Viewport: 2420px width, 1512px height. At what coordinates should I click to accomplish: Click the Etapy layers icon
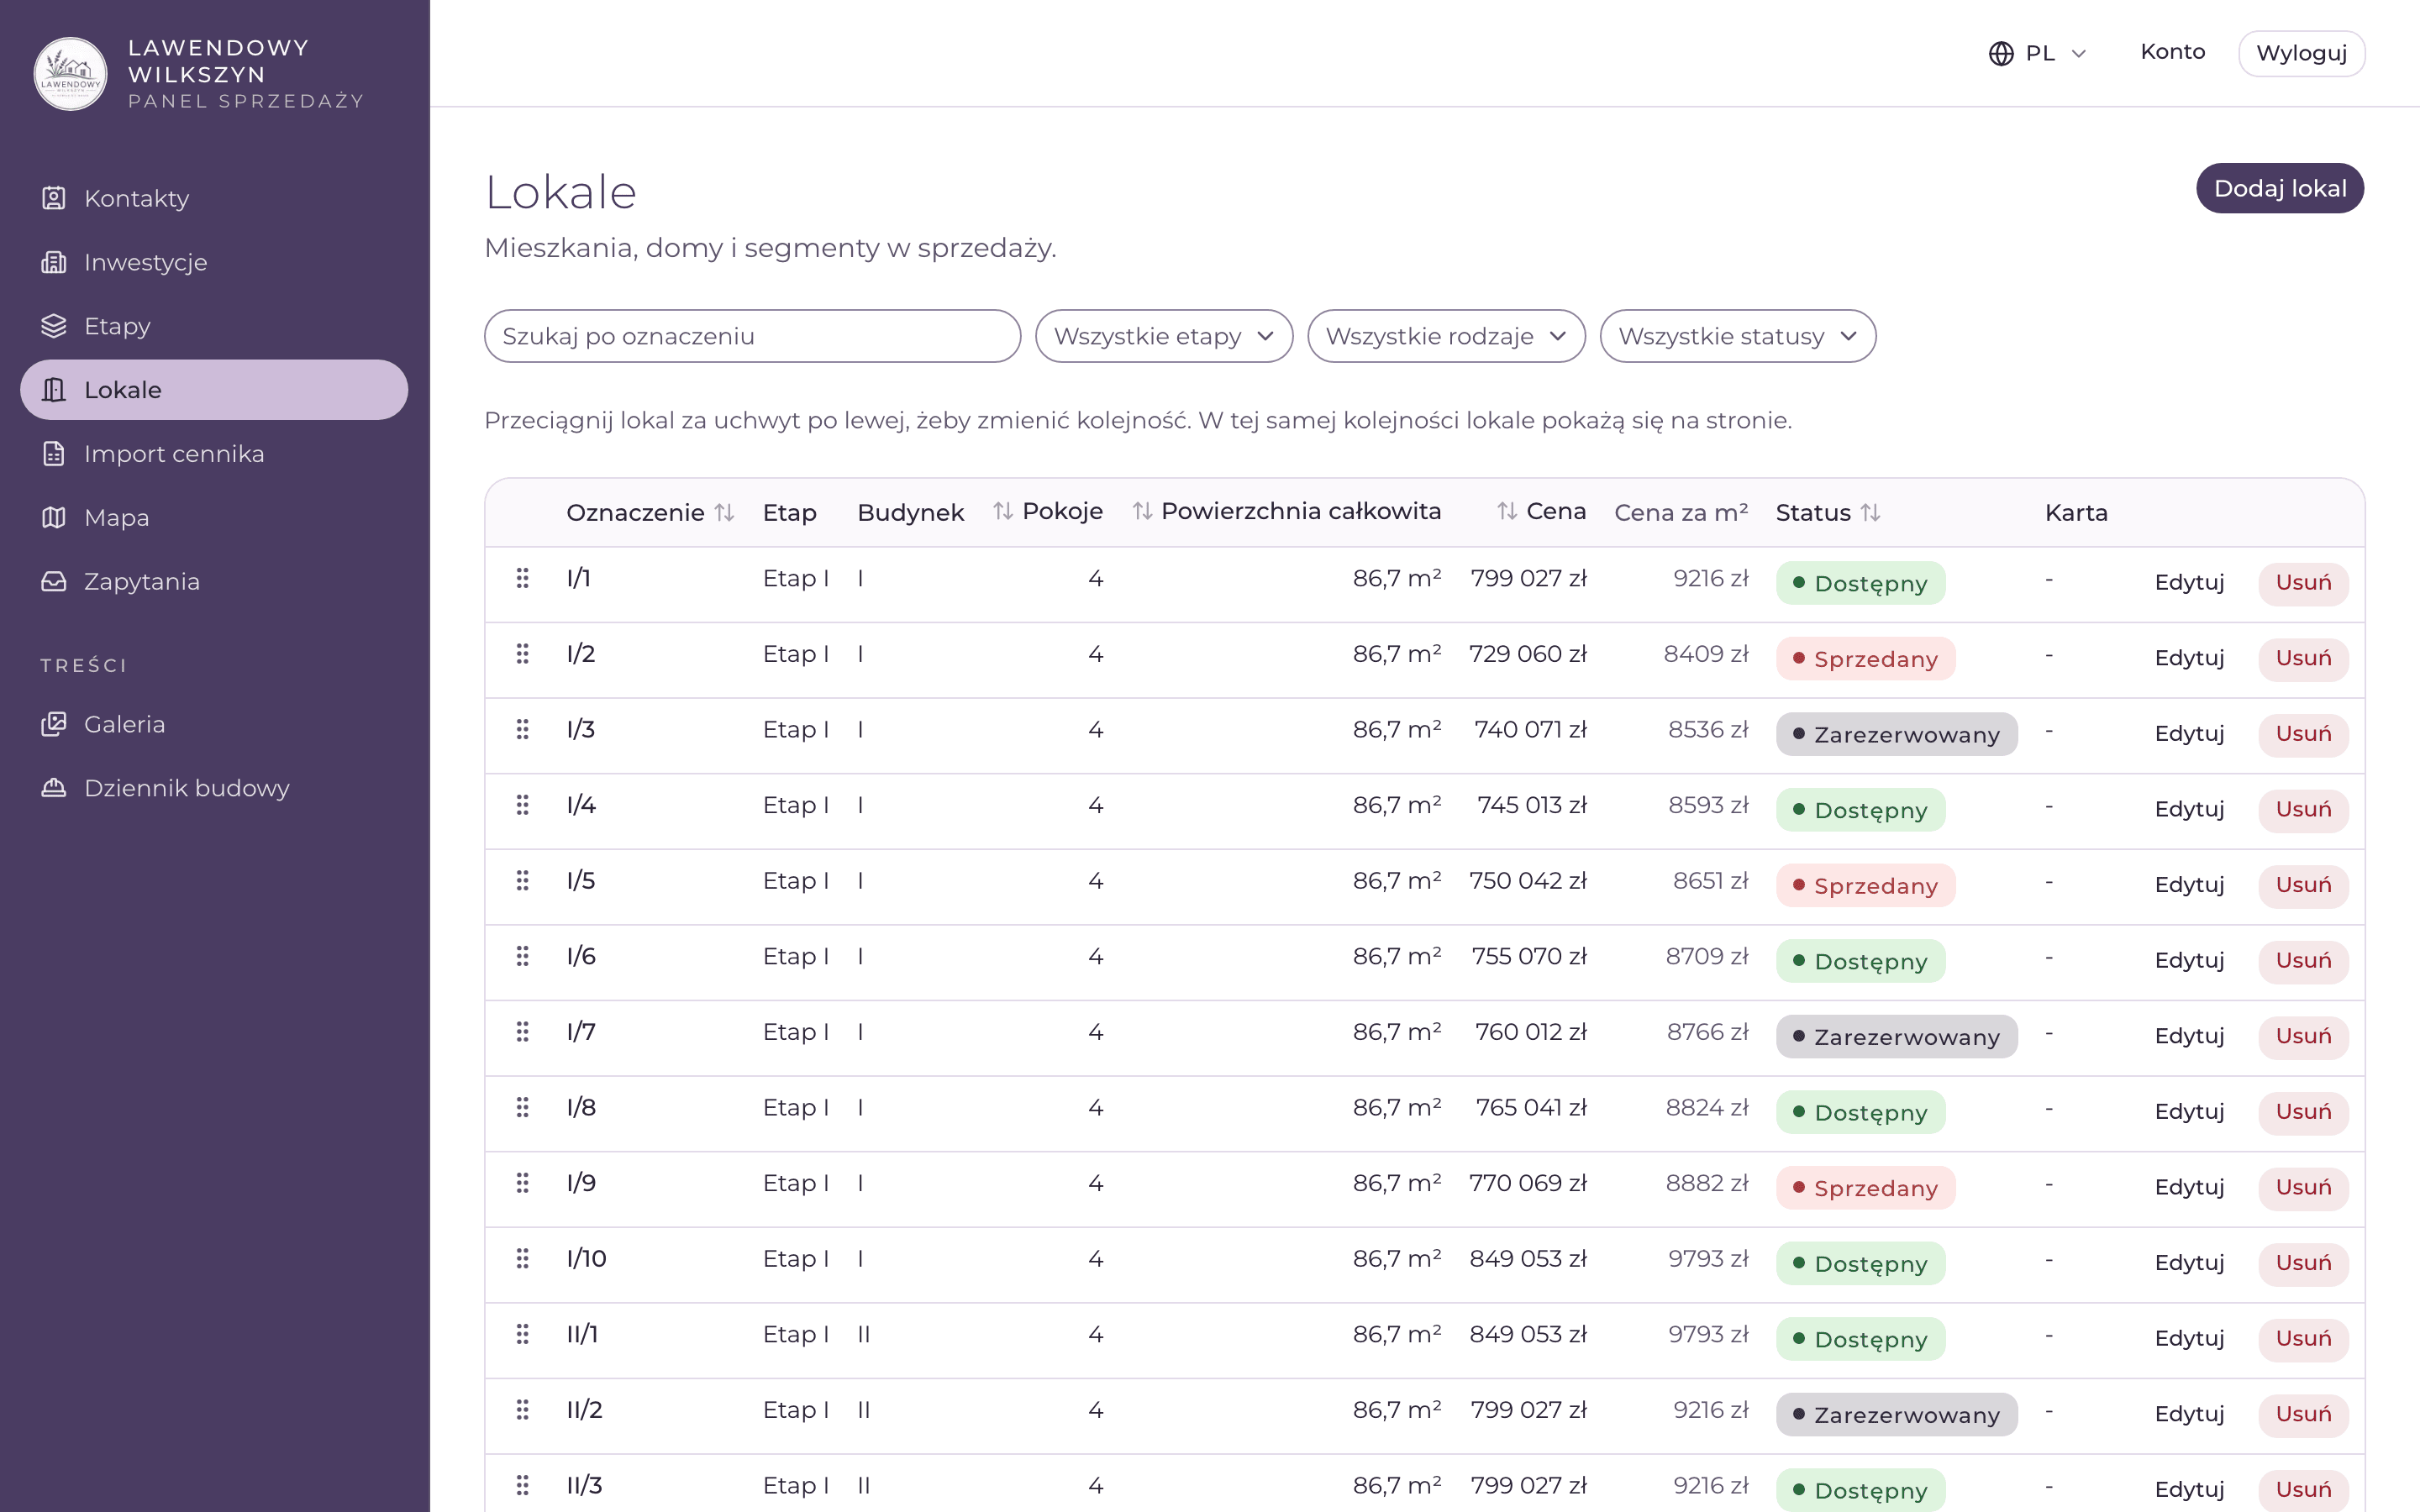pyautogui.click(x=54, y=326)
